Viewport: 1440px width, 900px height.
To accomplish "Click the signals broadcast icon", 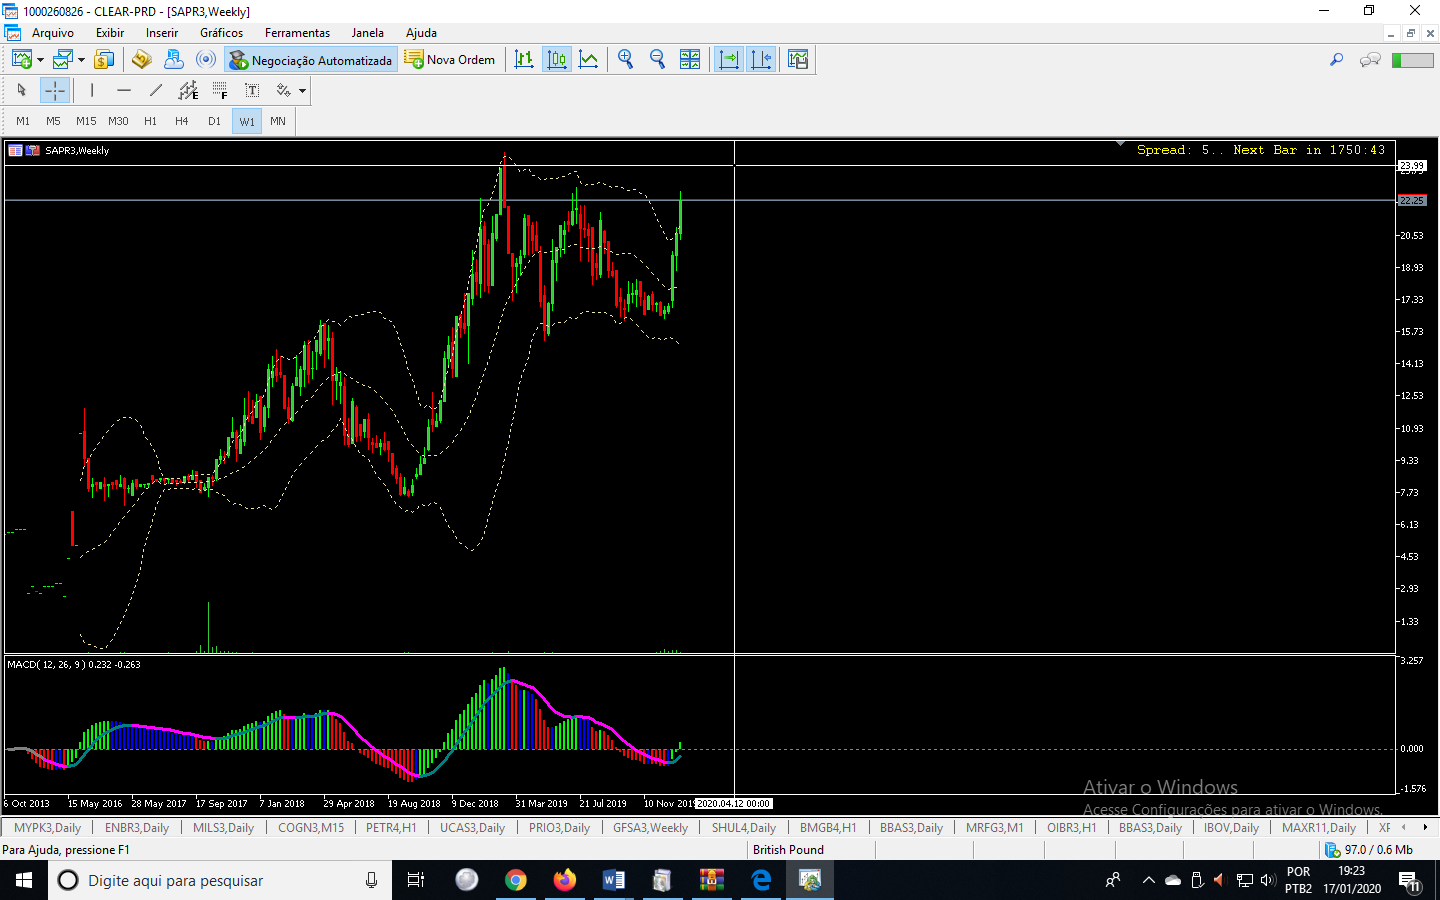I will (x=206, y=60).
